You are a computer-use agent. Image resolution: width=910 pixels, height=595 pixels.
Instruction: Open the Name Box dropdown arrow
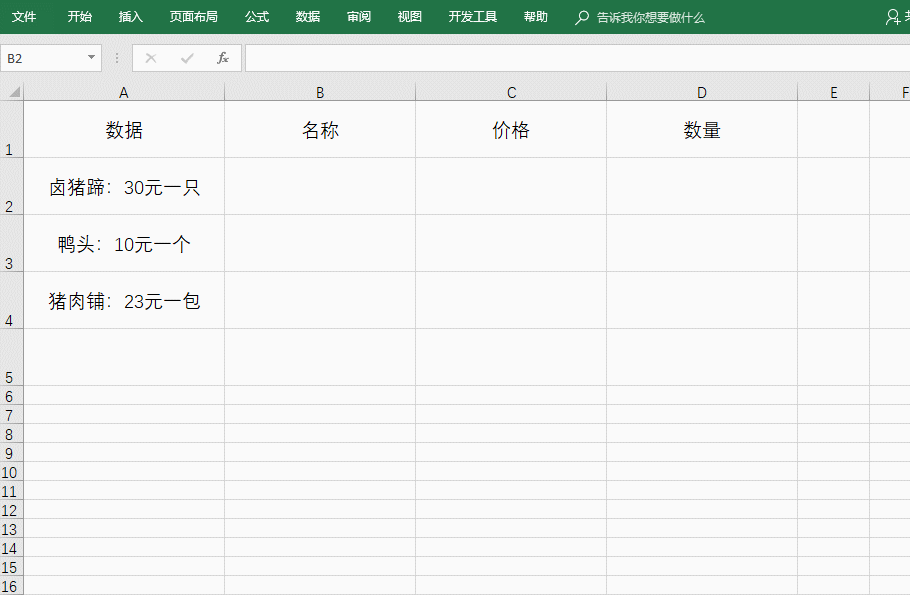(90, 58)
